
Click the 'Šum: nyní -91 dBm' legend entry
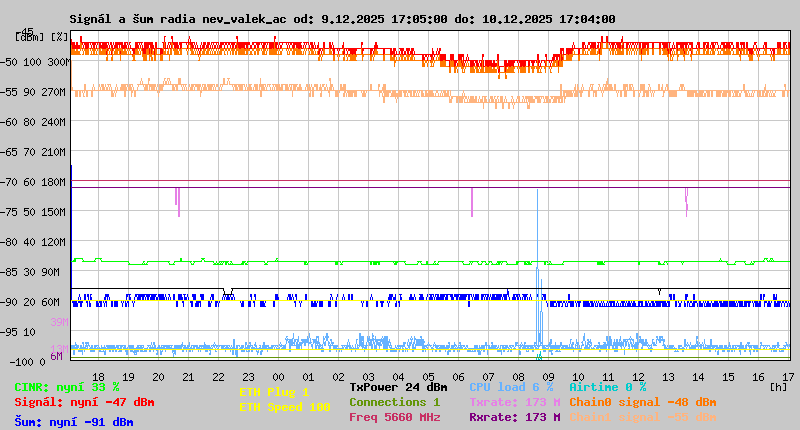point(73,422)
